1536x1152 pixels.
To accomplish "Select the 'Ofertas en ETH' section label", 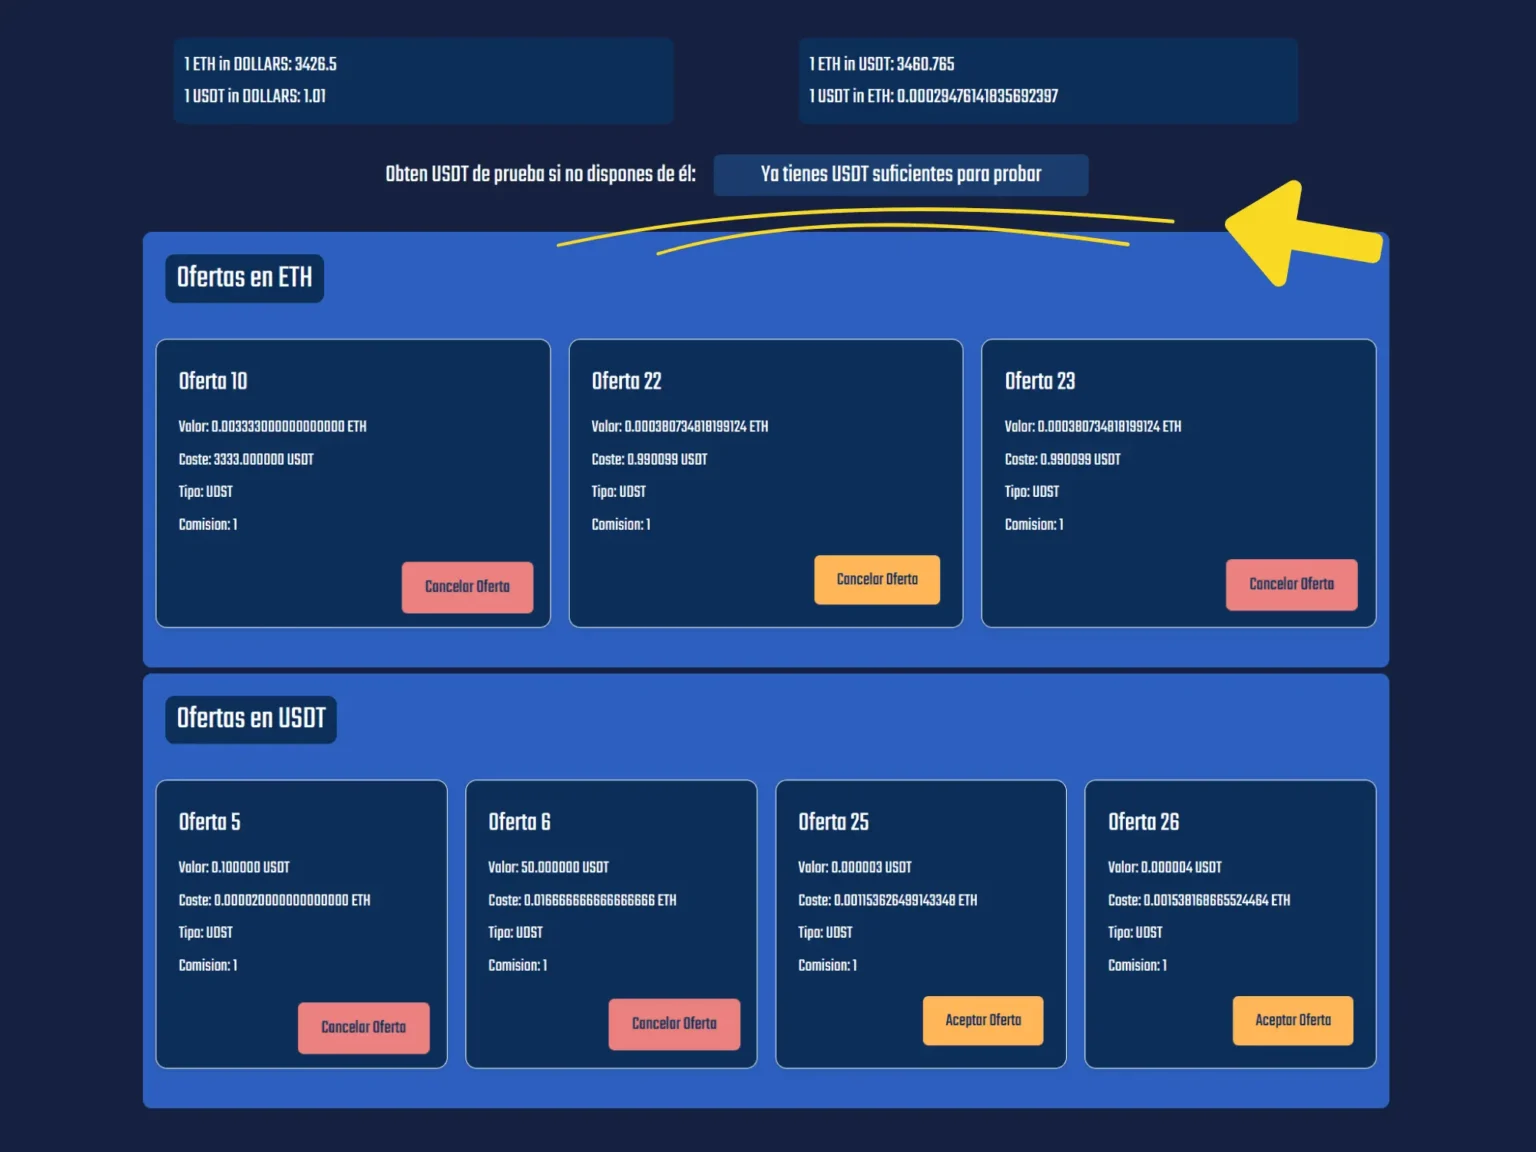I will [244, 277].
